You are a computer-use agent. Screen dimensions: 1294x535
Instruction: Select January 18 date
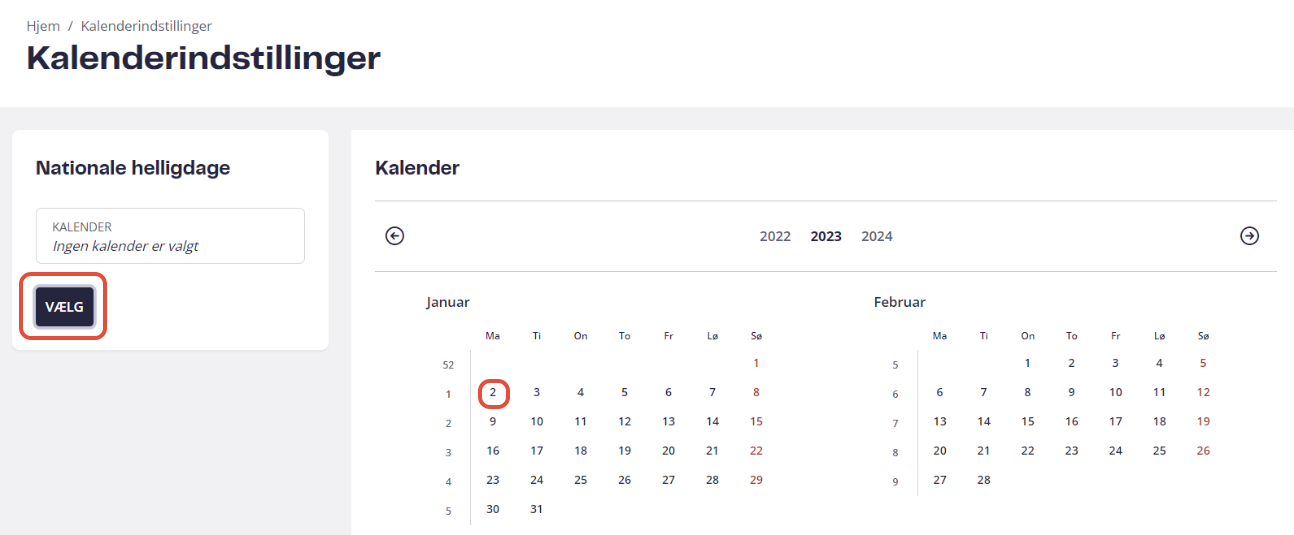[581, 451]
